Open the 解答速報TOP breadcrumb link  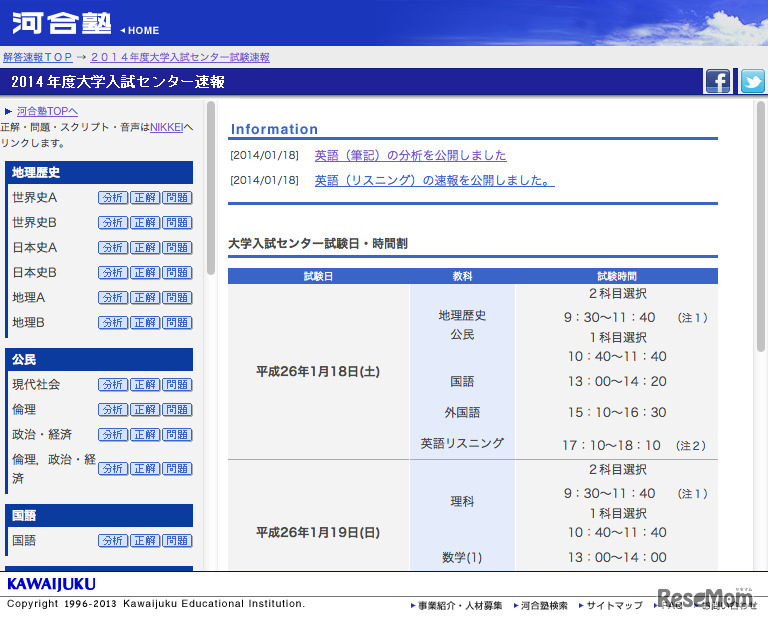[x=38, y=57]
